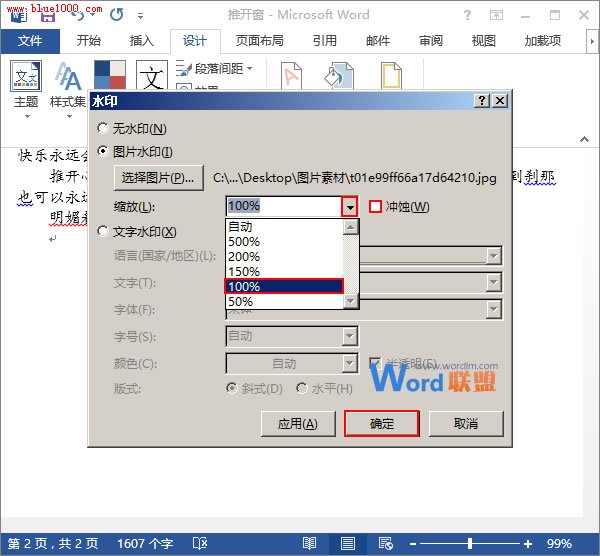Choose 50% in the scale list
Image resolution: width=600 pixels, height=556 pixels.
[284, 302]
